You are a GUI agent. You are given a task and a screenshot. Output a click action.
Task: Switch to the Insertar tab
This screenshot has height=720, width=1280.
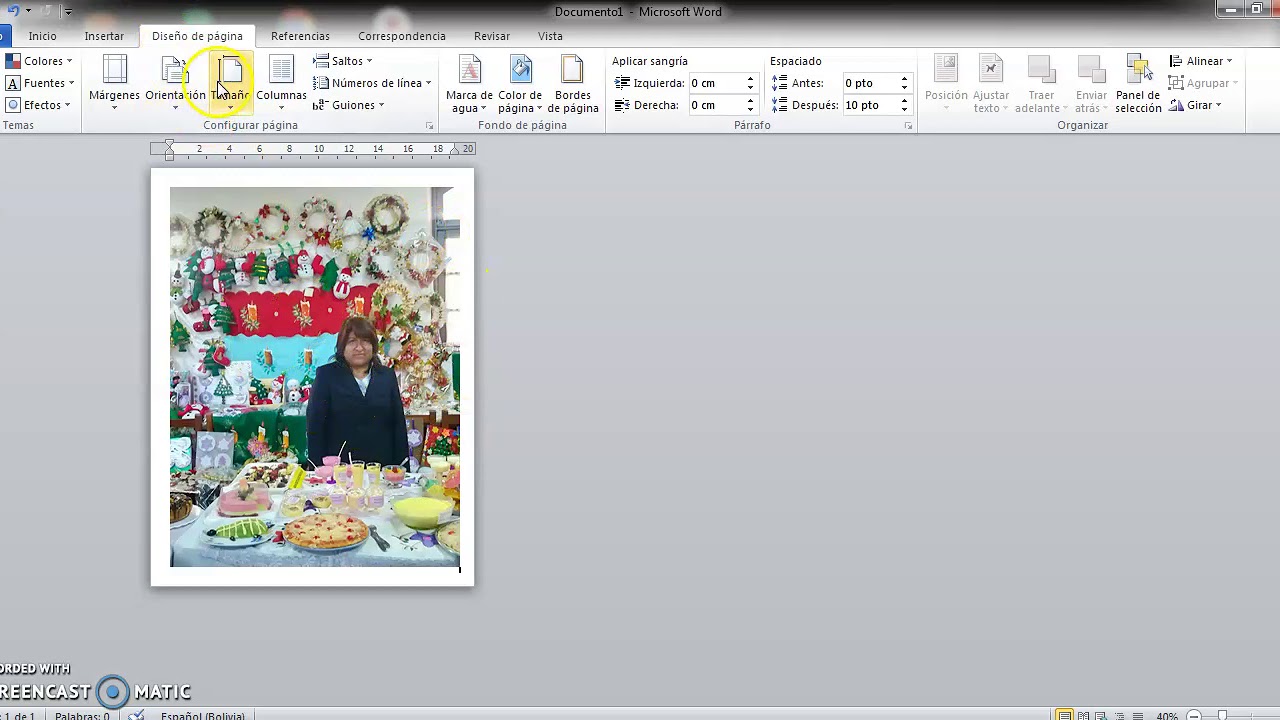click(x=104, y=36)
